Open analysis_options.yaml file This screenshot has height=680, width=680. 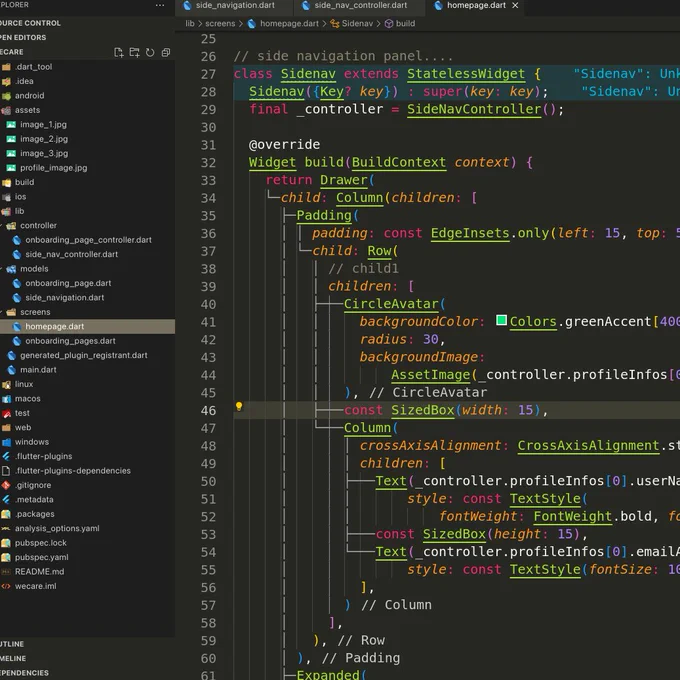point(87,528)
